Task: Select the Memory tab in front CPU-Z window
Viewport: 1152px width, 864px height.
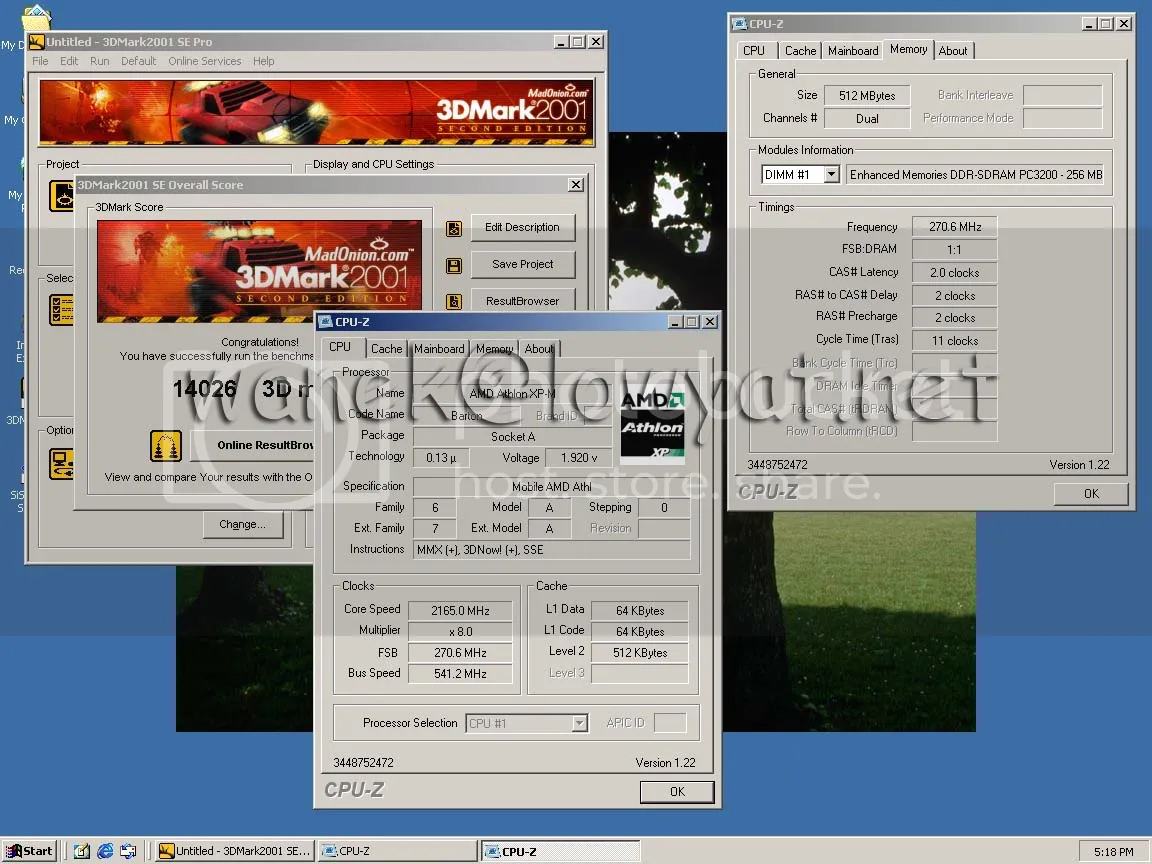Action: [x=494, y=349]
